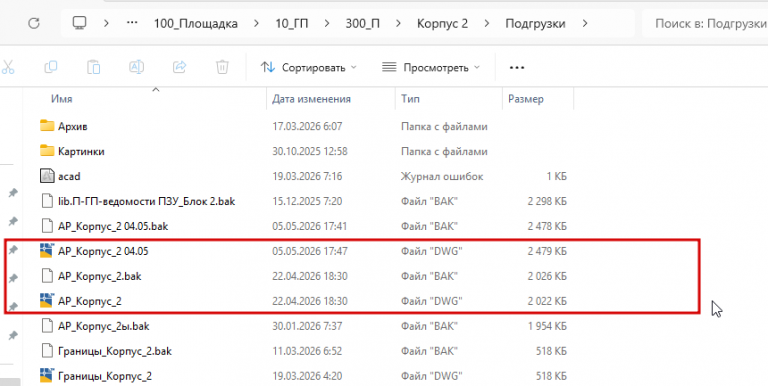This screenshot has height=386, width=768.
Task: Navigate to 10_ГП in breadcrumb
Action: tap(291, 23)
